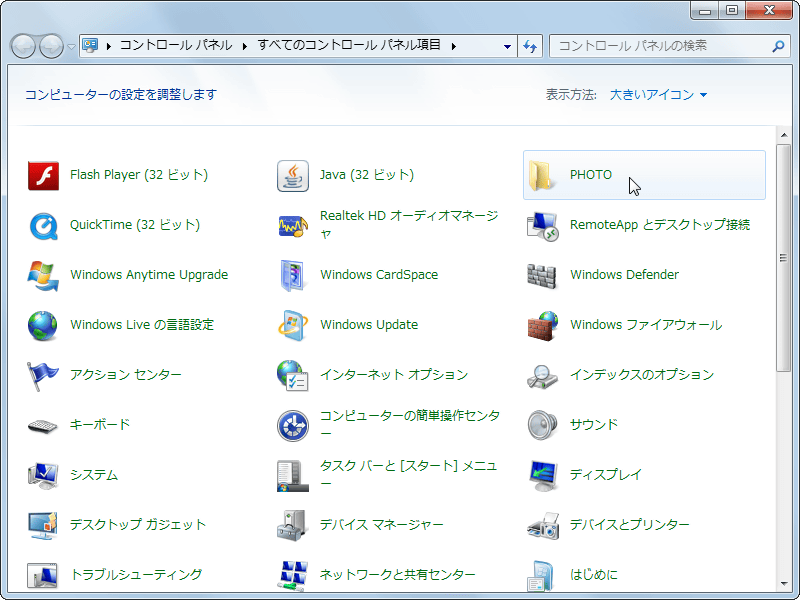This screenshot has width=800, height=600.
Task: Expand arrow after コントロール パネル breadcrumb
Action: (245, 46)
